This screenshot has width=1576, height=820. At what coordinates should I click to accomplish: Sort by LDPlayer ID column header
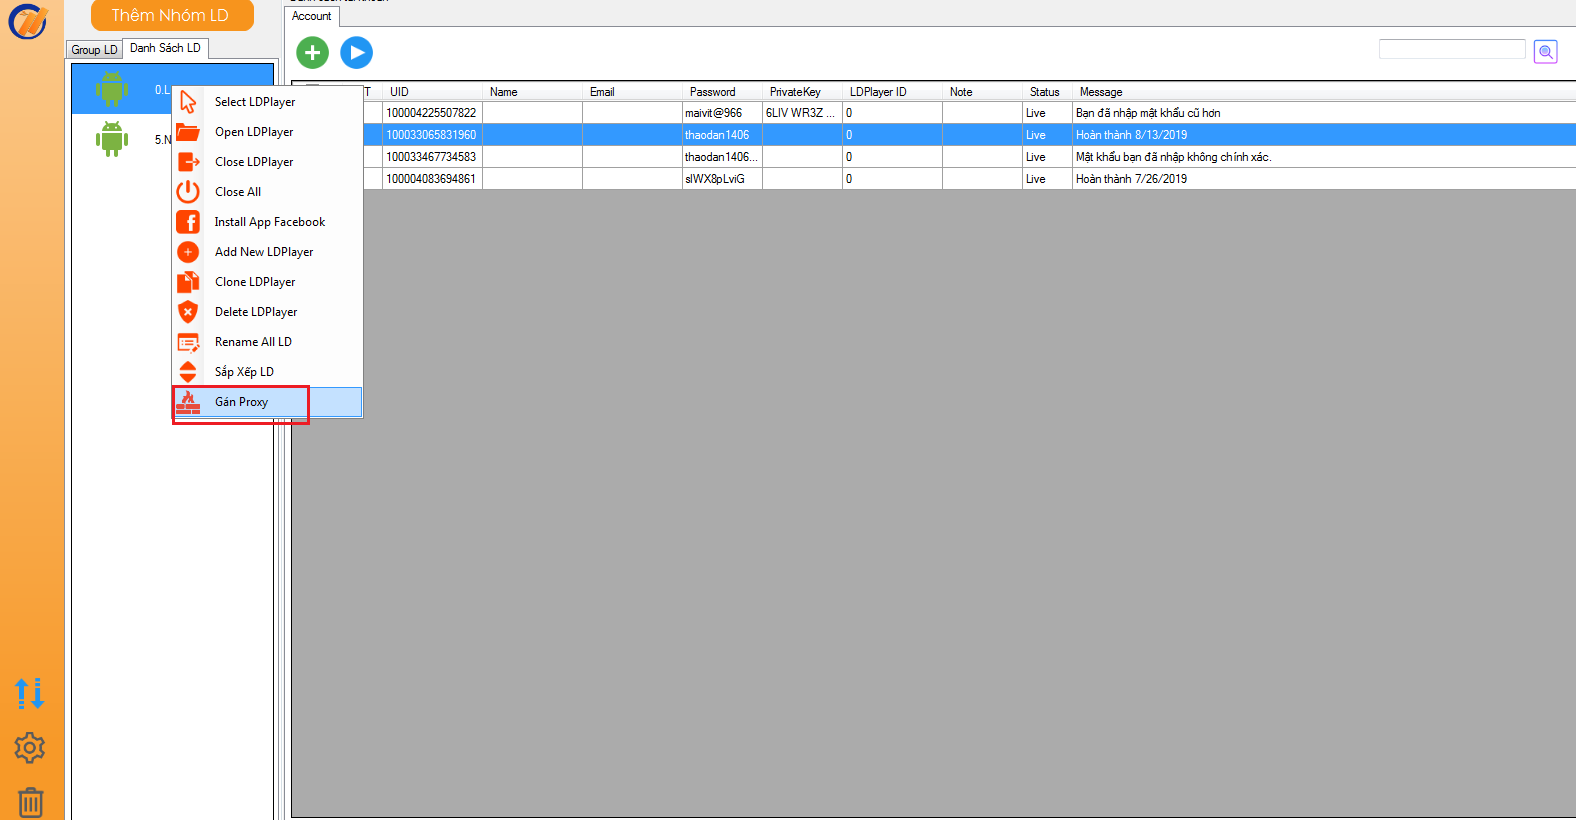(892, 92)
